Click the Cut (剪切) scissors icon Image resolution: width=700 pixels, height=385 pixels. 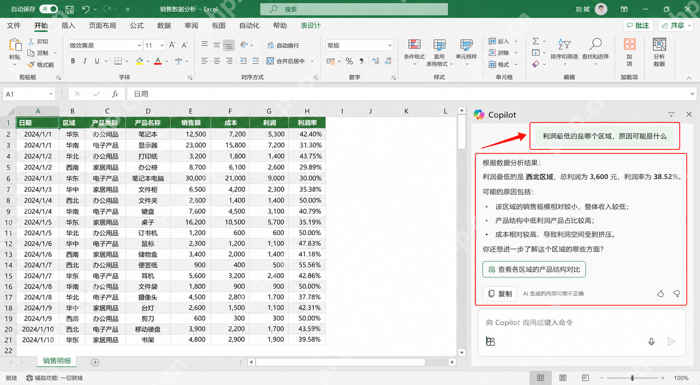[31, 42]
